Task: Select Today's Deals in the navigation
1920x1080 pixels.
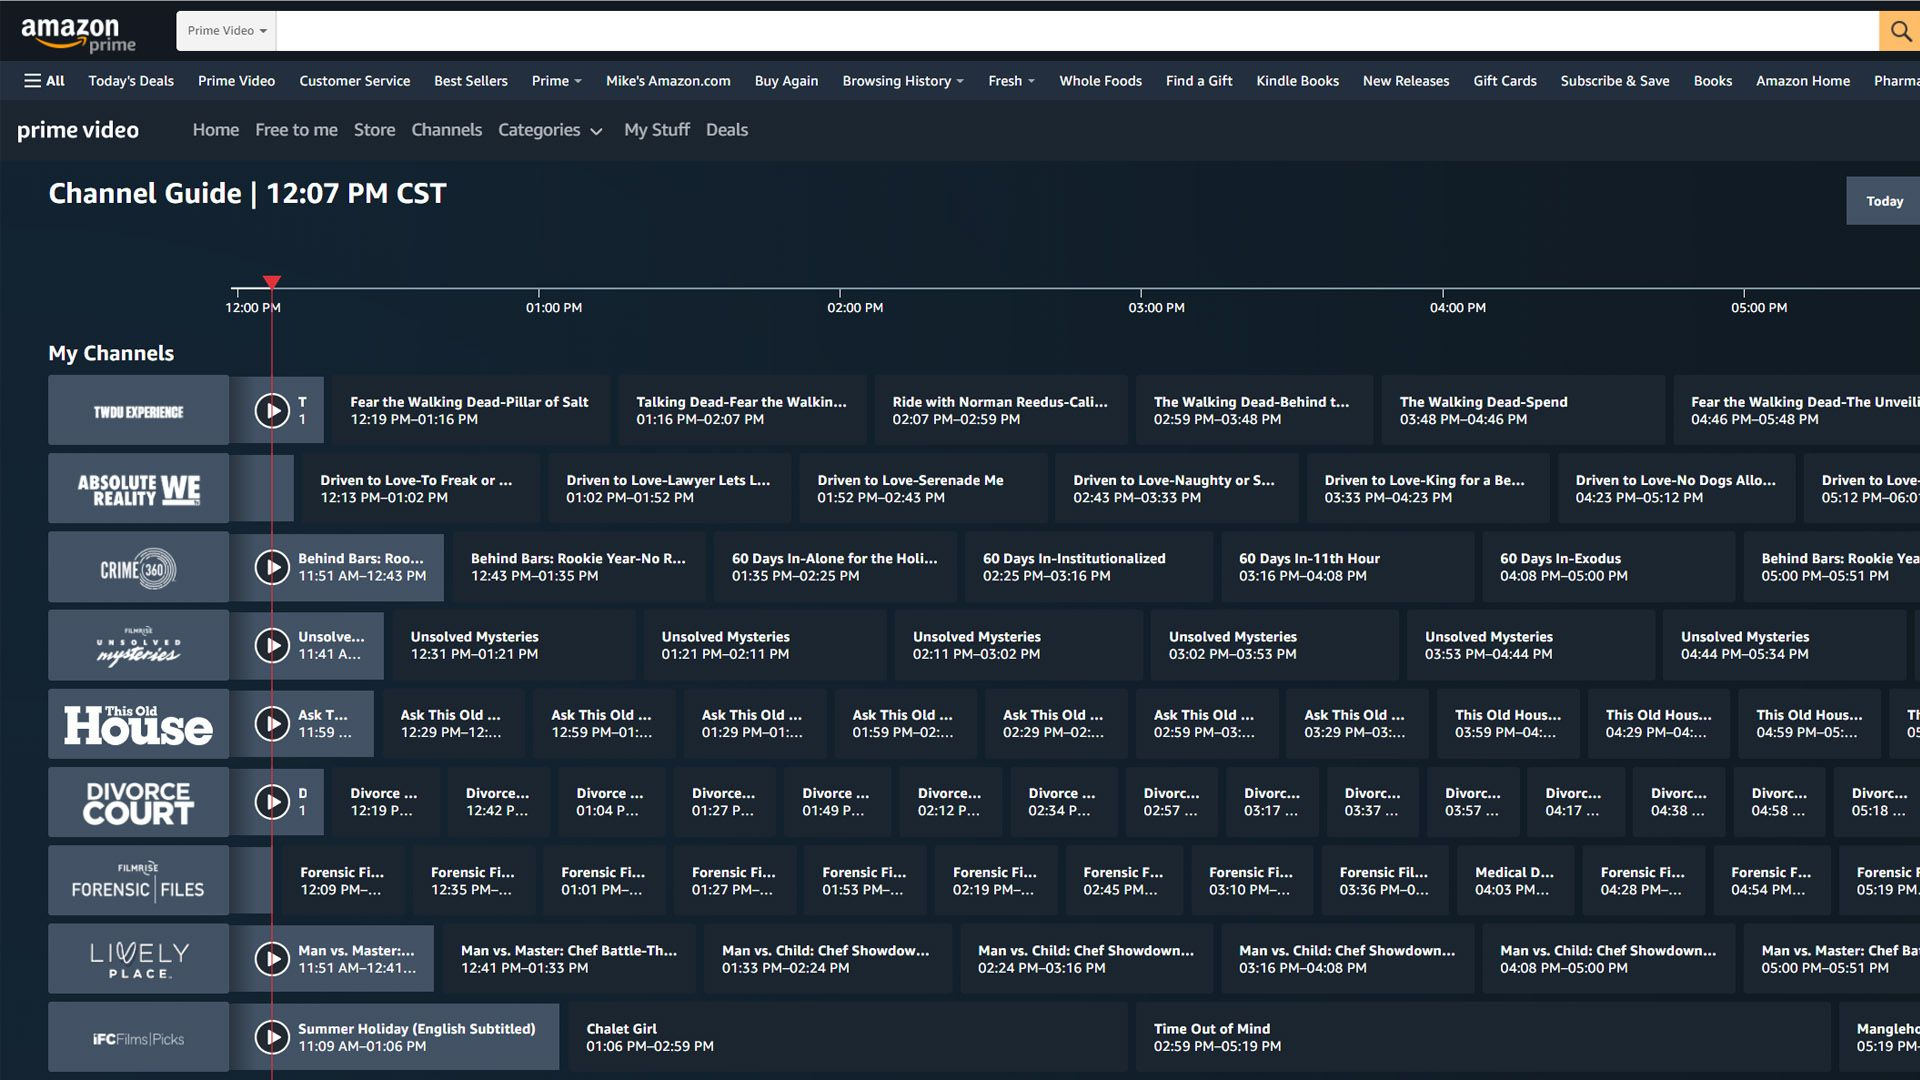Action: (130, 81)
